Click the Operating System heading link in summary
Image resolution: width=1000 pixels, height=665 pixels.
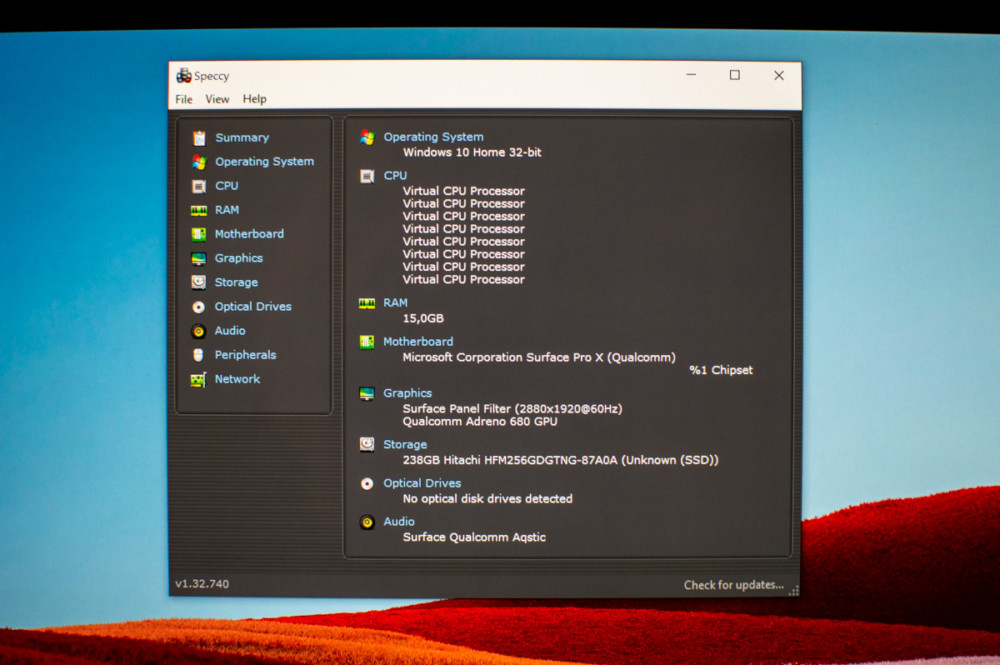point(433,137)
